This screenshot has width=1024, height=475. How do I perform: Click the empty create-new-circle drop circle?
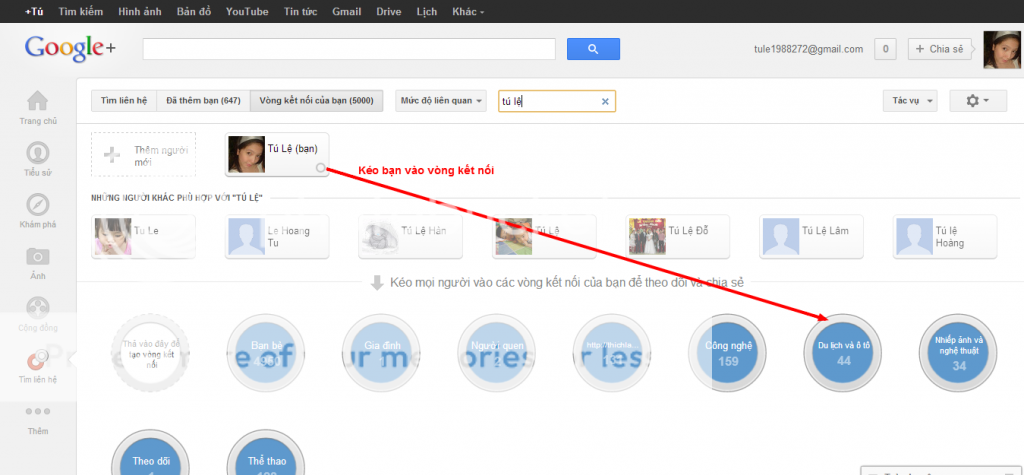(x=150, y=353)
